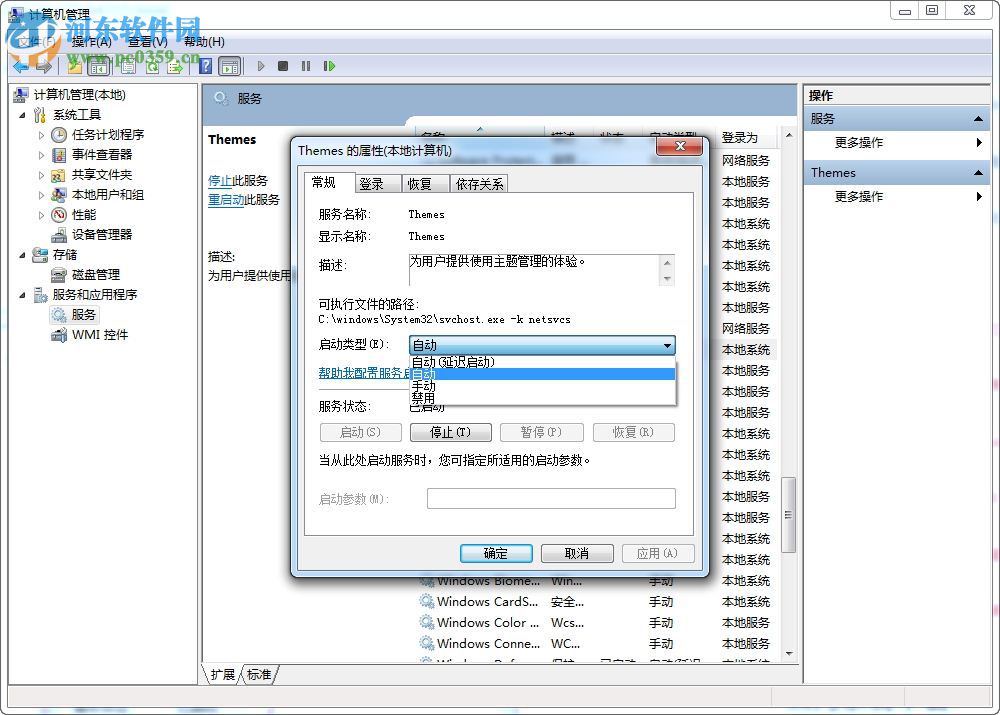Click the 停止(T) button

click(x=449, y=432)
